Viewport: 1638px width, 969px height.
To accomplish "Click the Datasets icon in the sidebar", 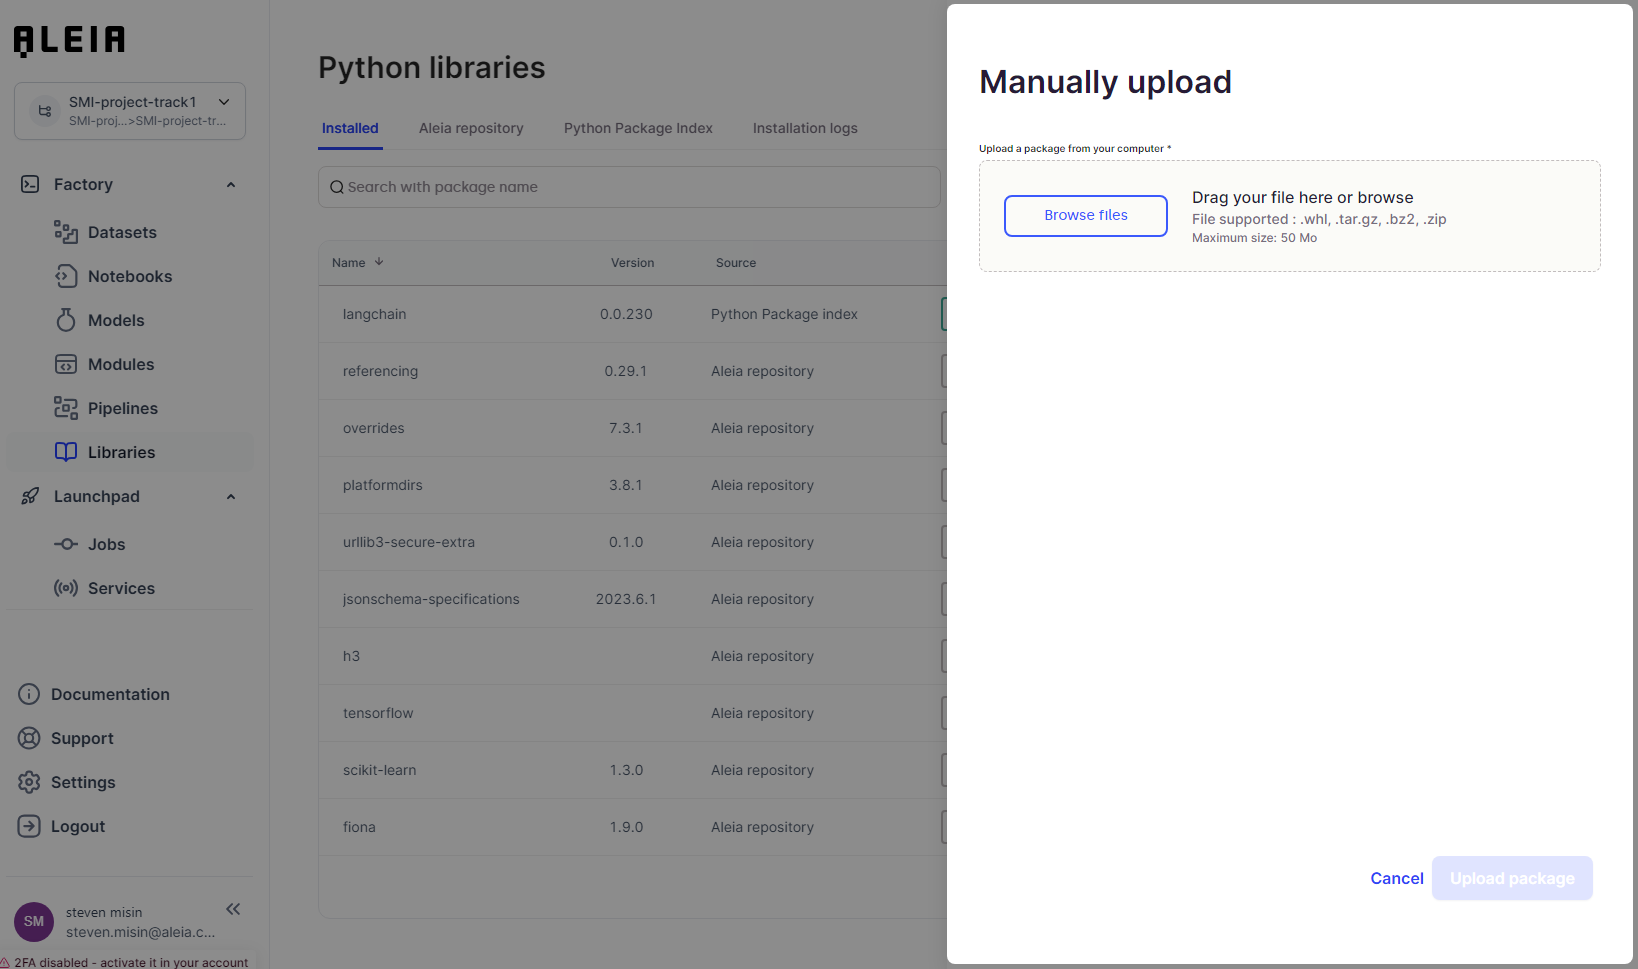I will 66,232.
